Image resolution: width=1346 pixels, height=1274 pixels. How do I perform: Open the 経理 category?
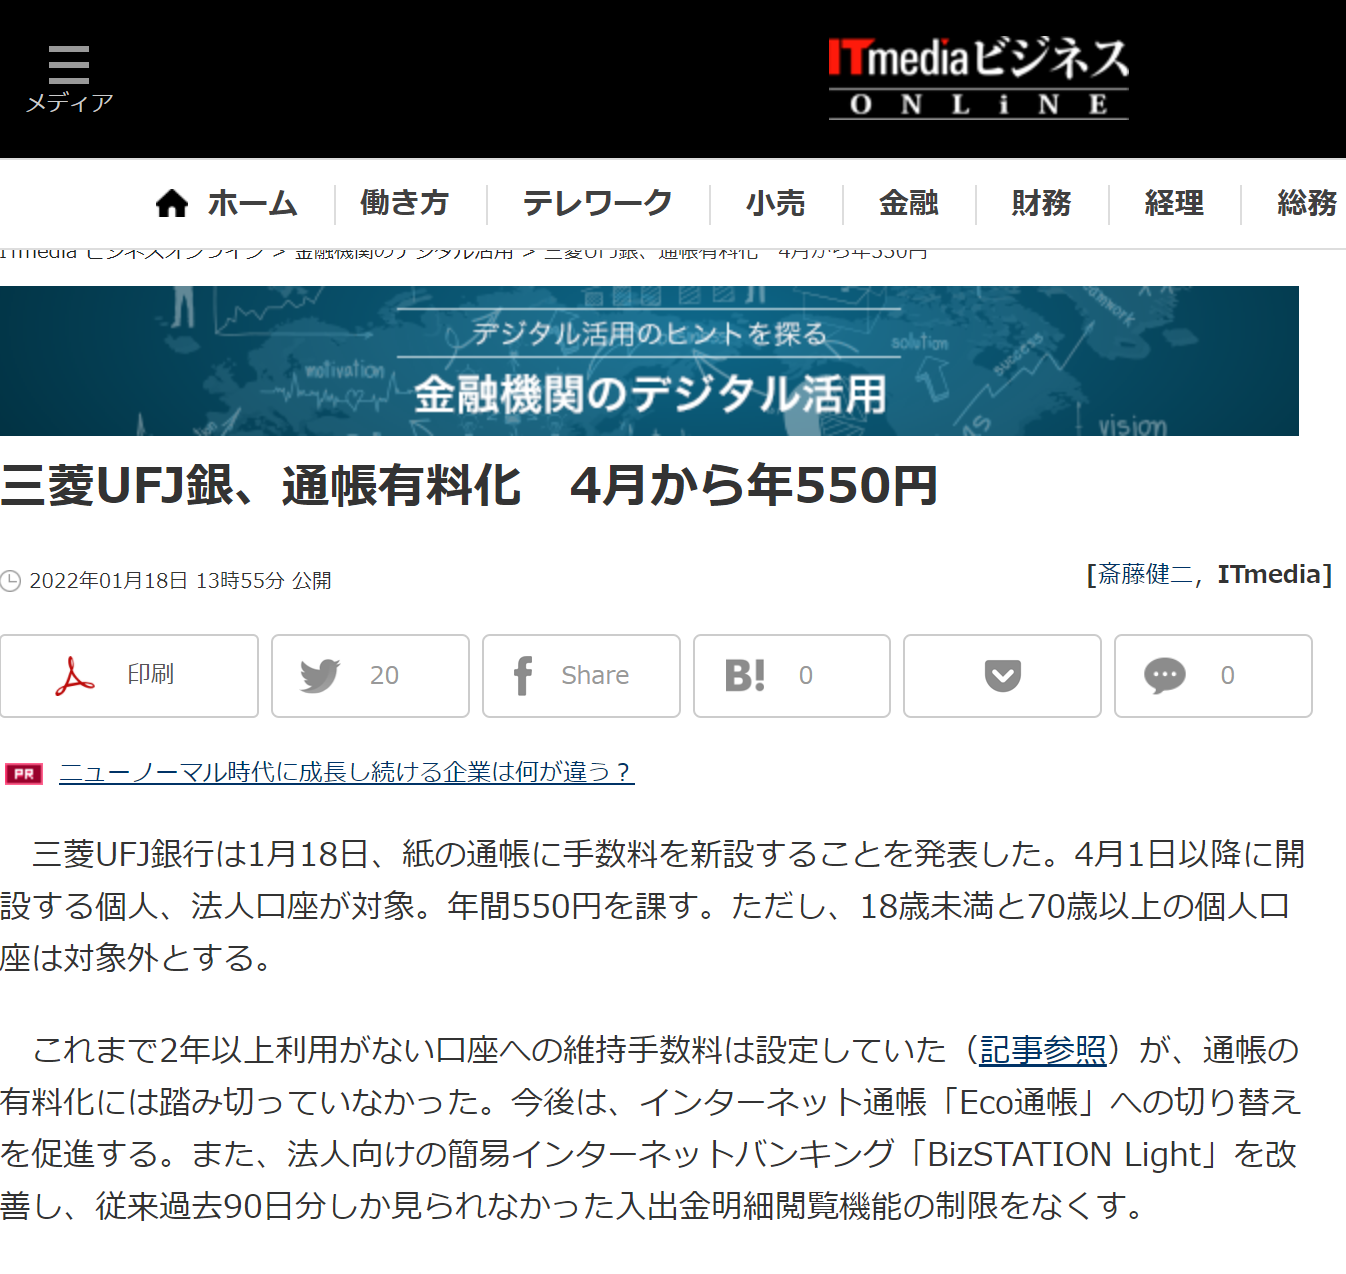pos(1174,203)
